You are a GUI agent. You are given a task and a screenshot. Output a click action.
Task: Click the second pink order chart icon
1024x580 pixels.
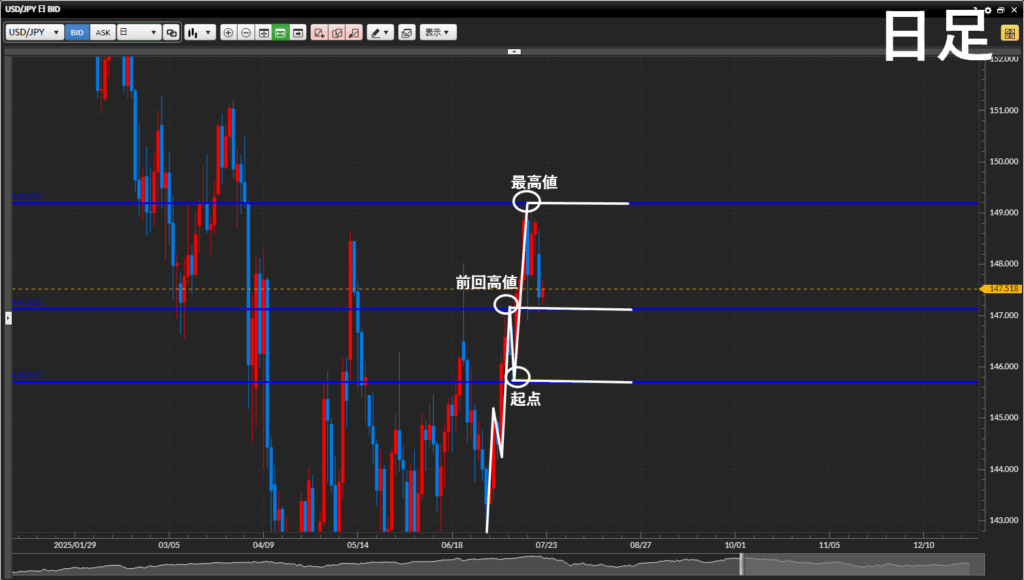(337, 33)
